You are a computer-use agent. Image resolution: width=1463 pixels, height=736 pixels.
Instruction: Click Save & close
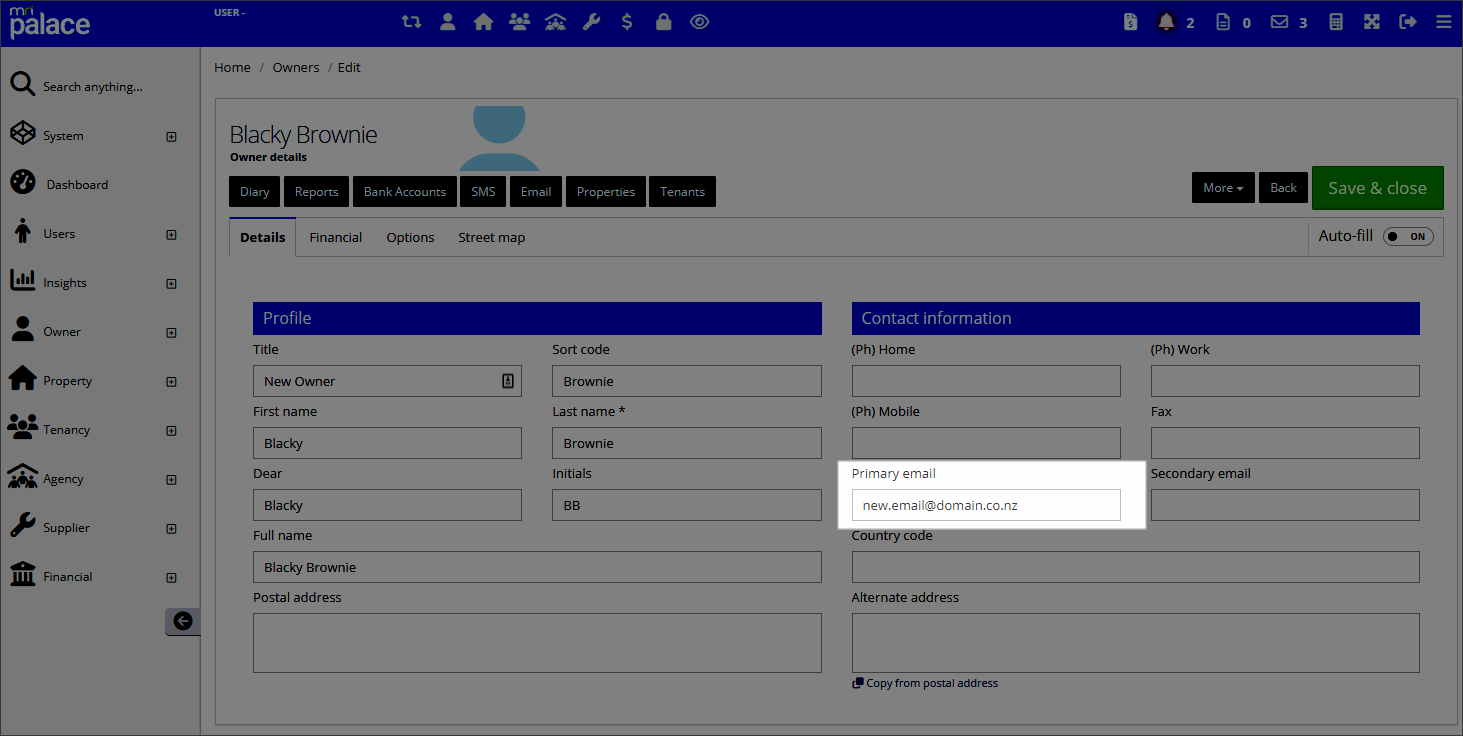[1378, 188]
